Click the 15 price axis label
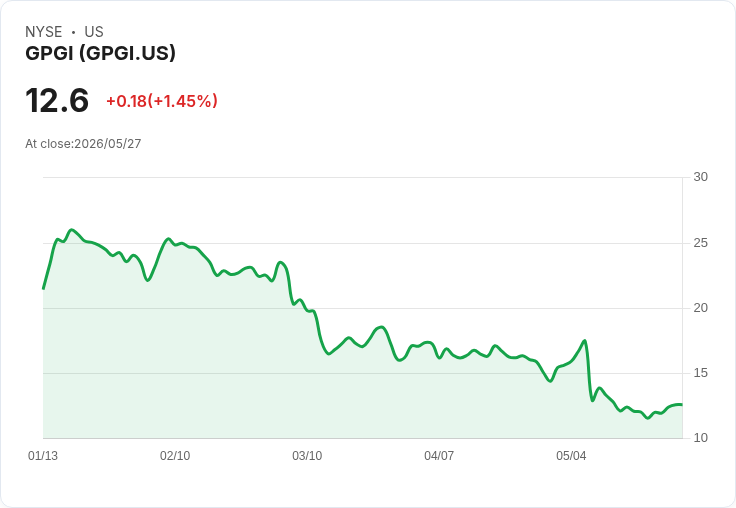Viewport: 736px width, 508px height. 700,373
